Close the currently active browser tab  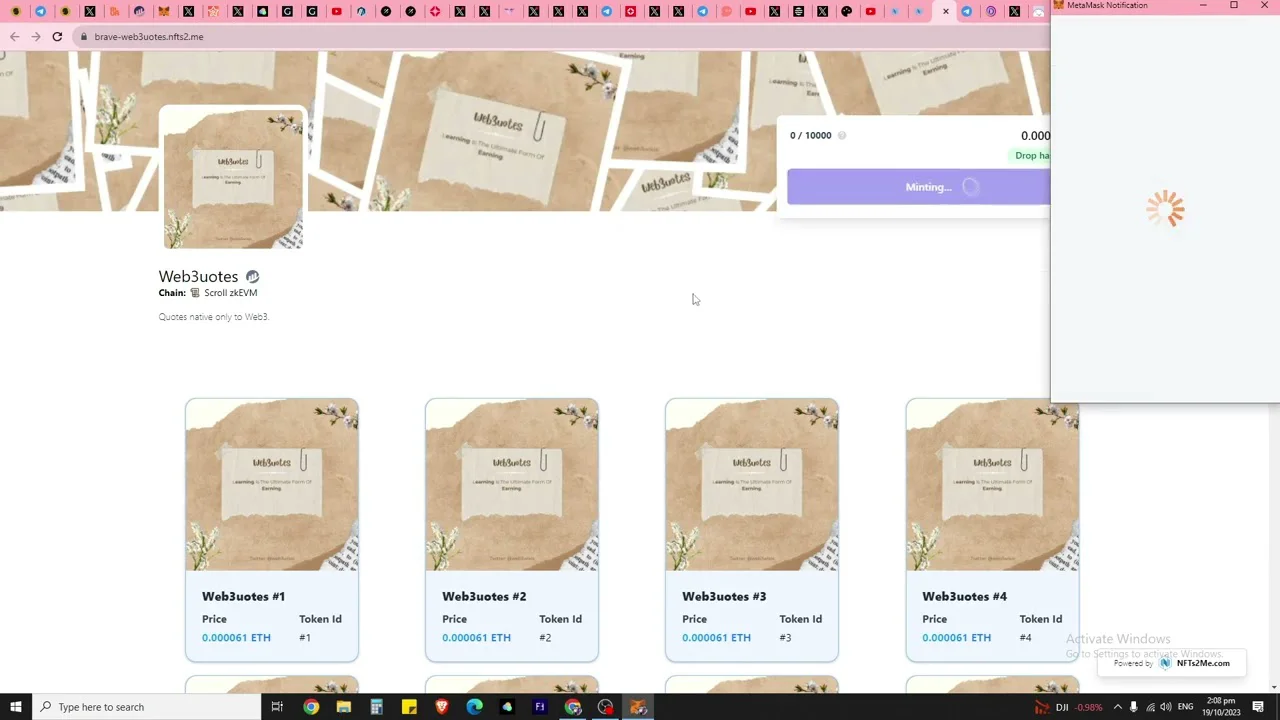click(946, 12)
